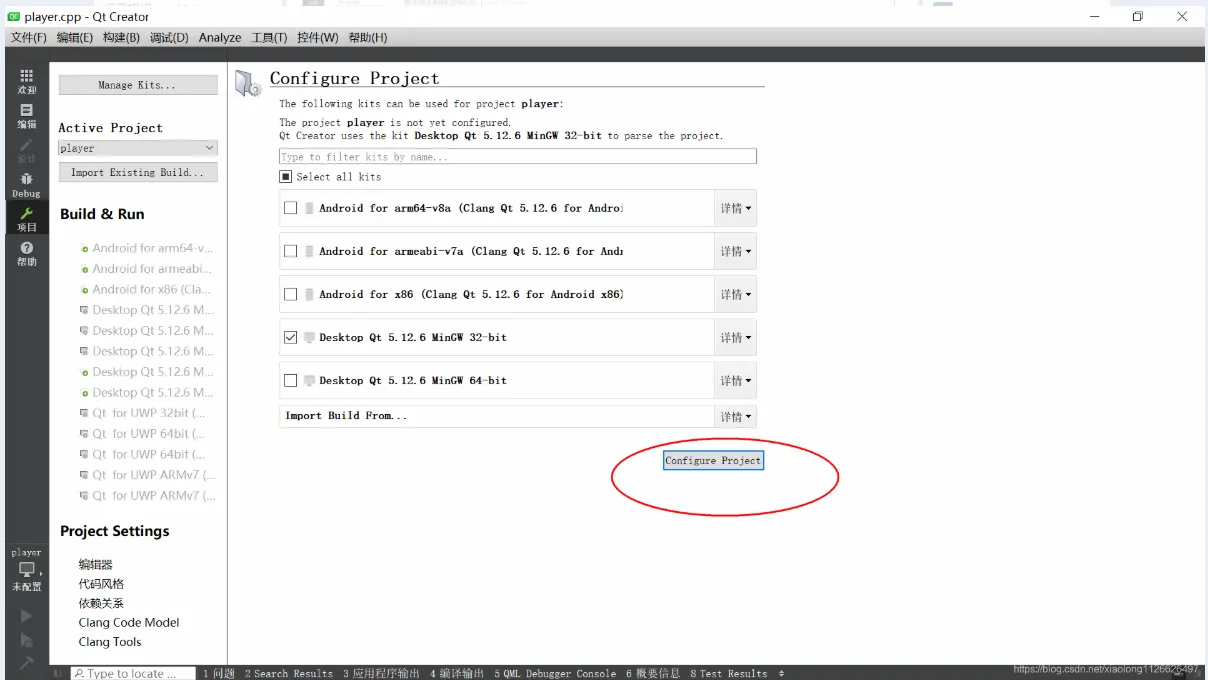The height and width of the screenshot is (680, 1208).
Task: Open the 调试(D) menu
Action: 169,37
